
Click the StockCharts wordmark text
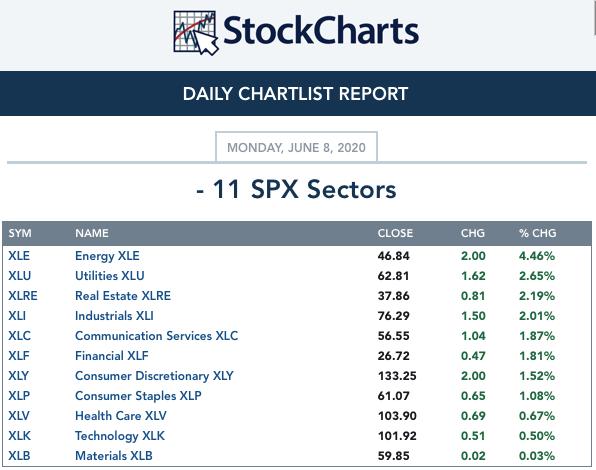pyautogui.click(x=321, y=30)
